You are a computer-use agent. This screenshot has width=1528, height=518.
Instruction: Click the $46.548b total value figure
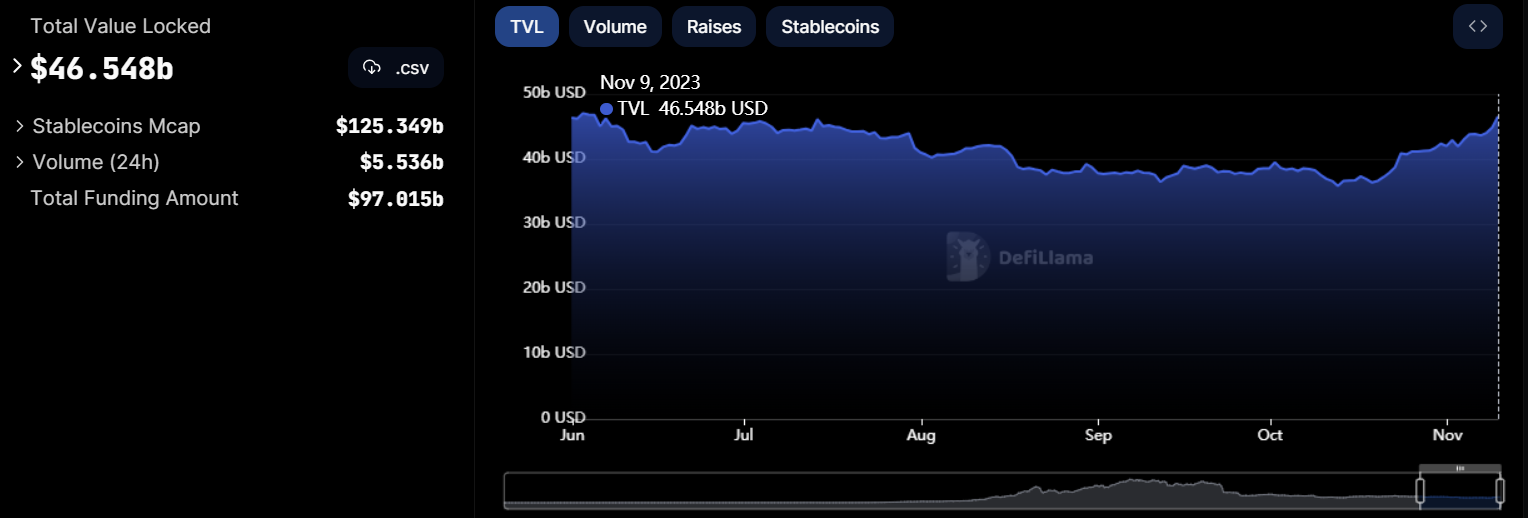[102, 68]
